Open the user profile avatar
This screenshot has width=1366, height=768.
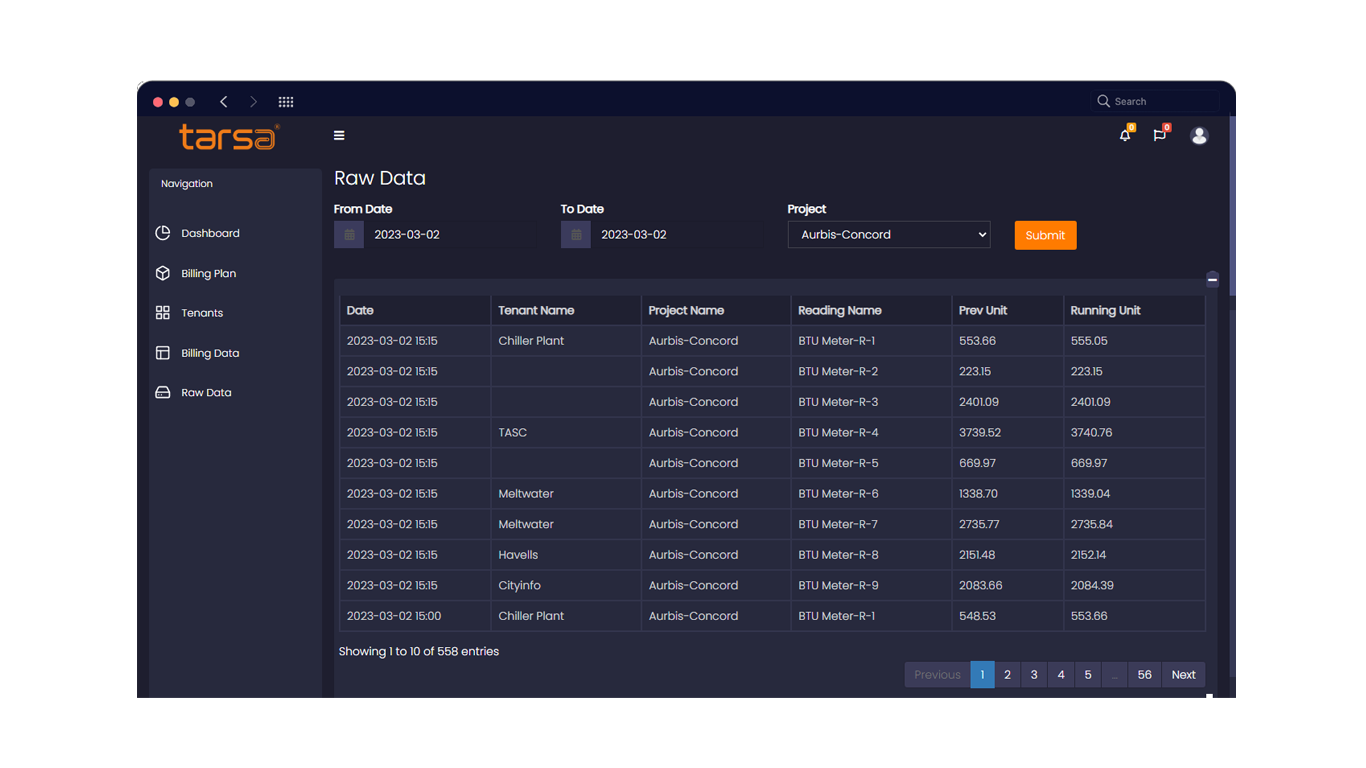click(x=1199, y=136)
